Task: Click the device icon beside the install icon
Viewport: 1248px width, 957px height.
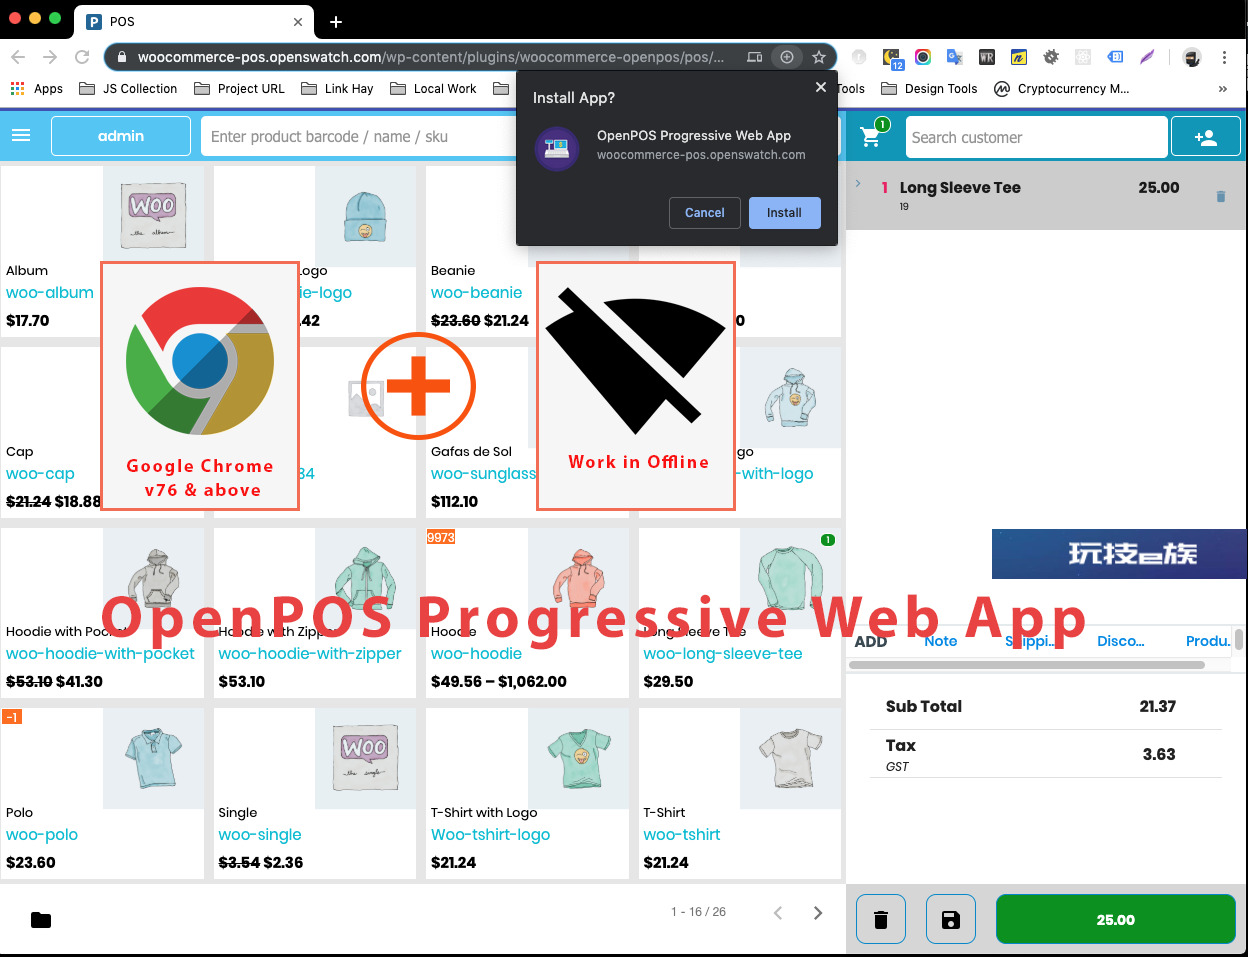Action: (755, 57)
